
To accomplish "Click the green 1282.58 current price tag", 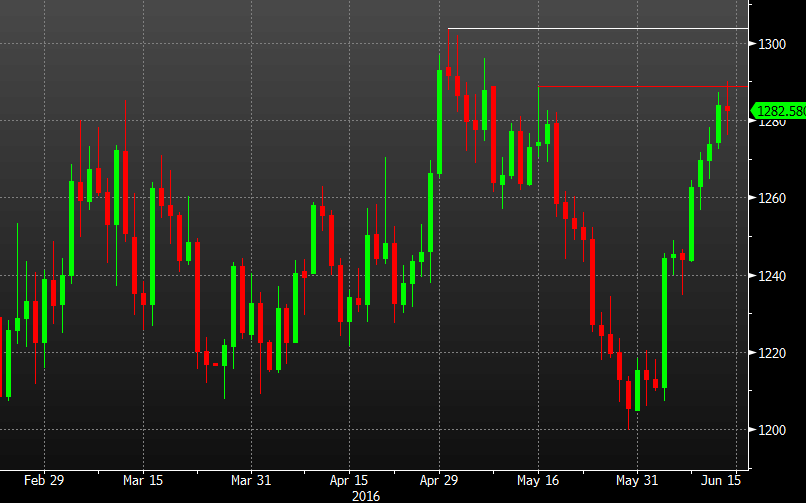I will [x=778, y=111].
